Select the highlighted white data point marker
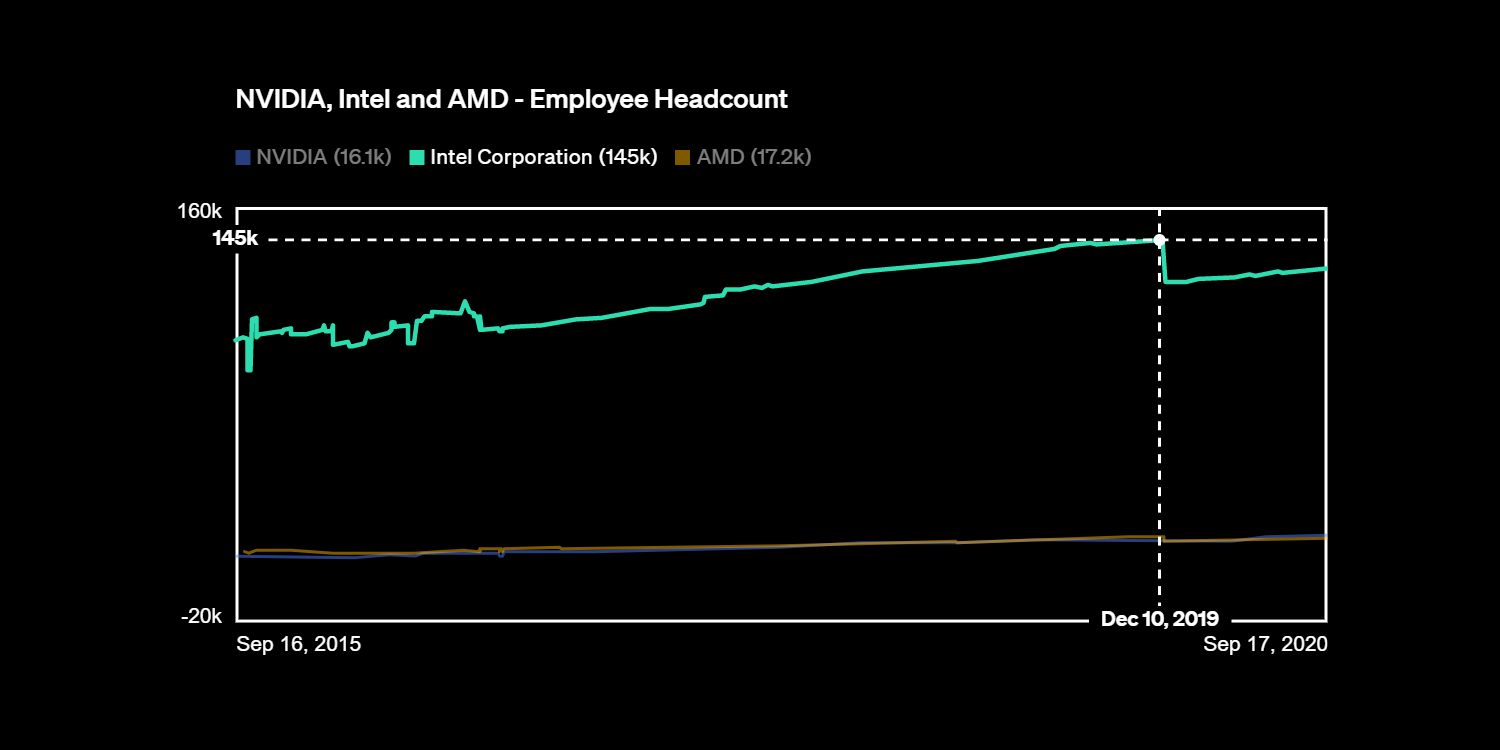 [x=1160, y=240]
